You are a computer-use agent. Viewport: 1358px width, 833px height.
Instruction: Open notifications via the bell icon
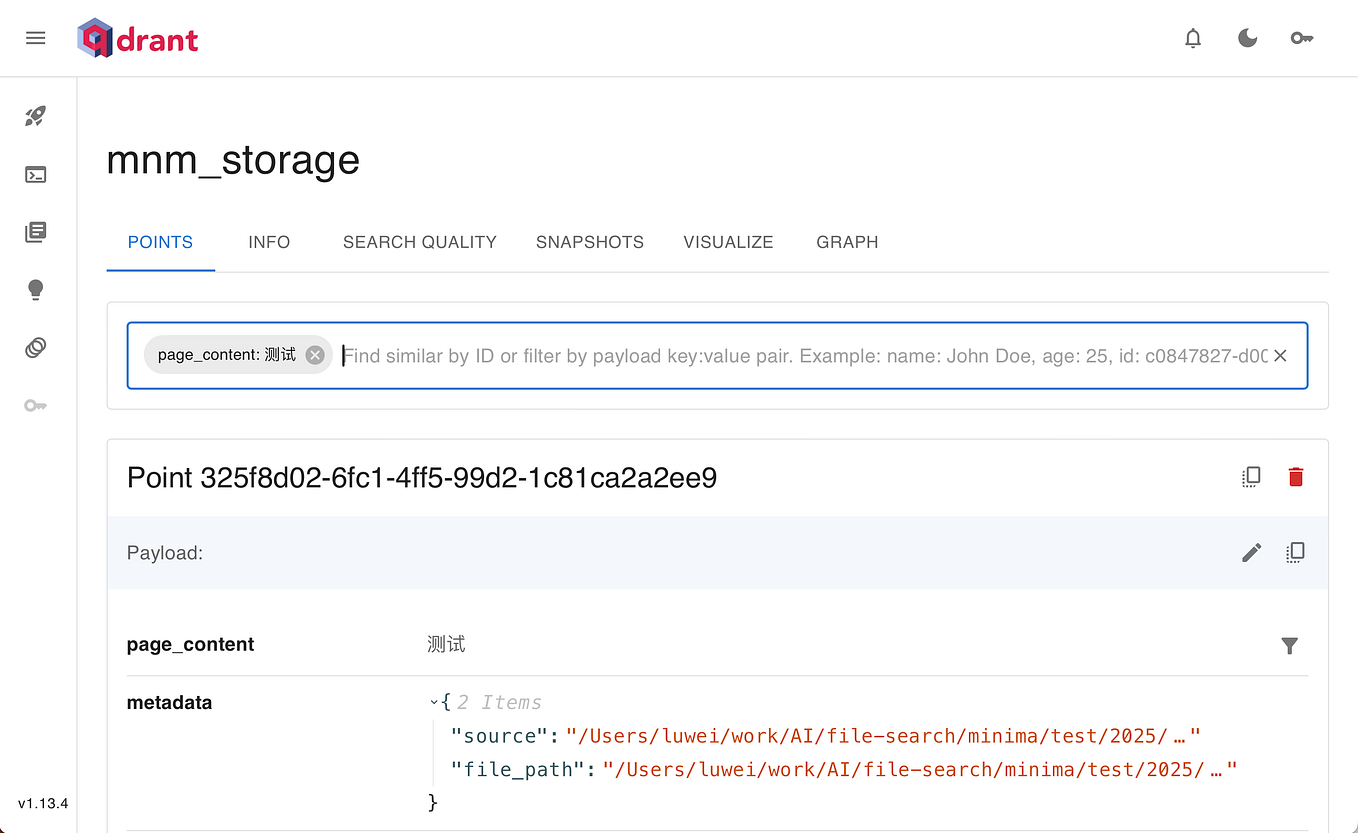coord(1192,37)
